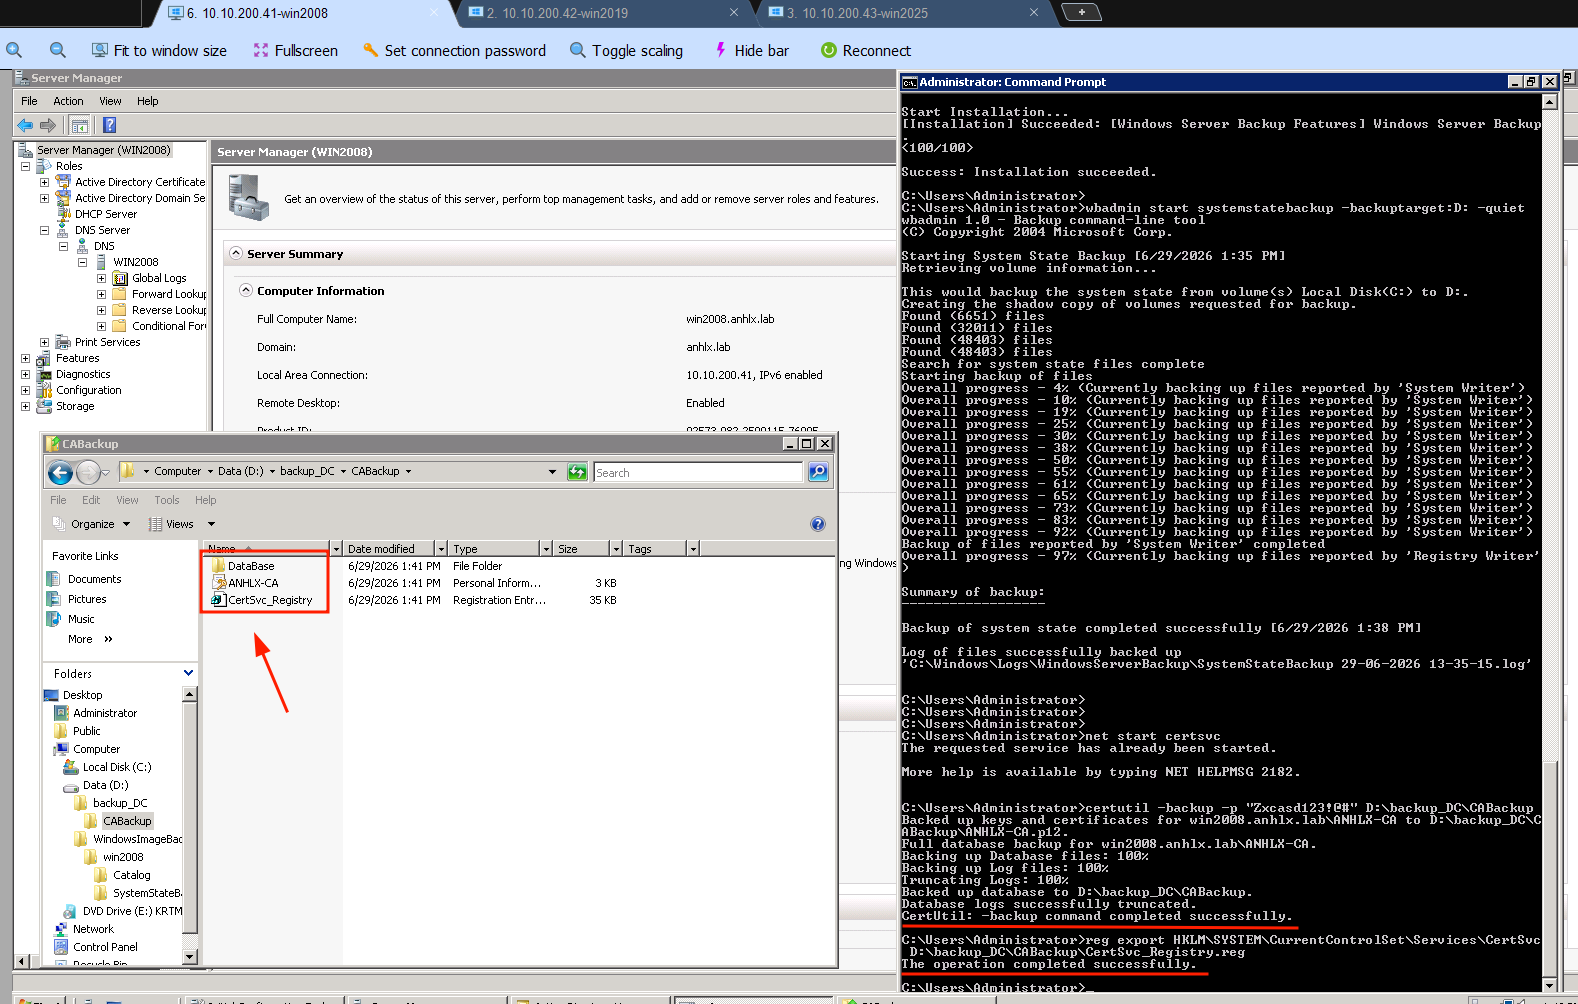Open Server Manager Action menu
This screenshot has height=1004, width=1578.
68,101
